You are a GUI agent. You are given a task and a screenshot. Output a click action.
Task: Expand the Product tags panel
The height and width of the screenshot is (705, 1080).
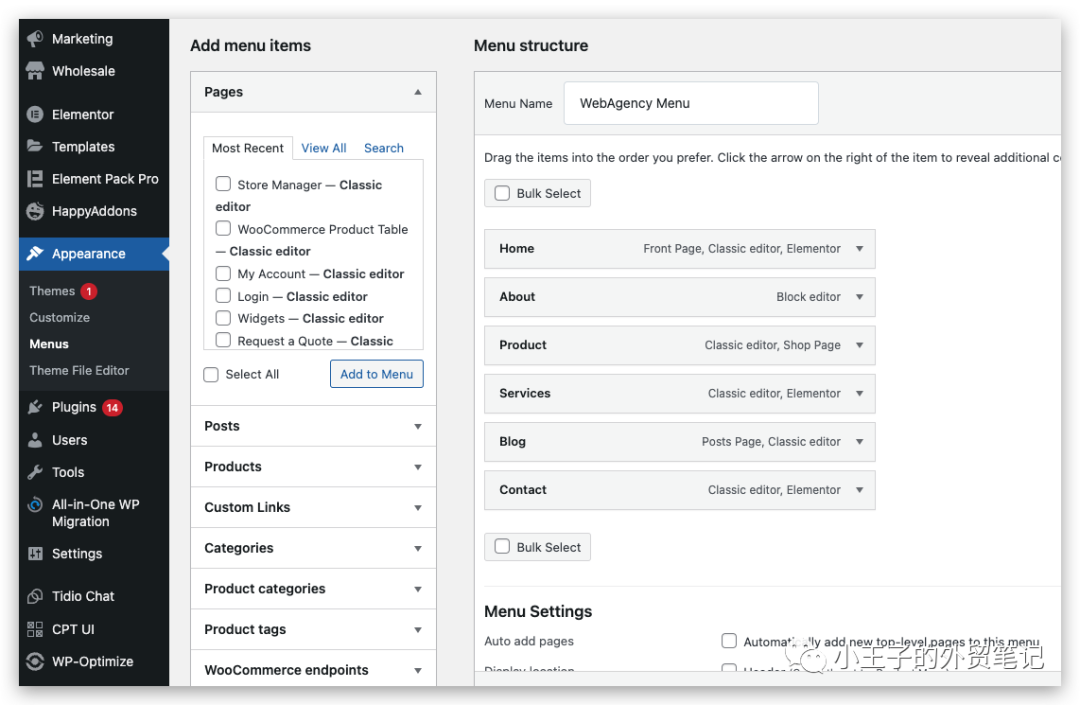pyautogui.click(x=417, y=629)
